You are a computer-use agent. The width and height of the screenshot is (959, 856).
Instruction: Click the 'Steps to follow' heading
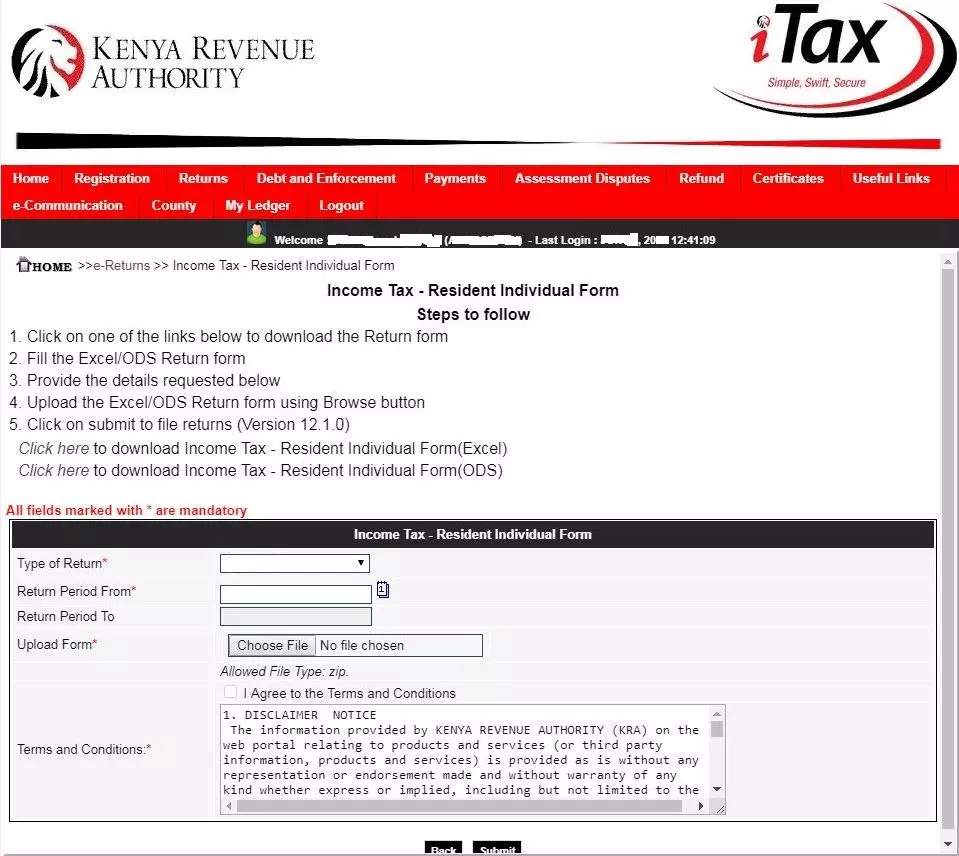473,314
